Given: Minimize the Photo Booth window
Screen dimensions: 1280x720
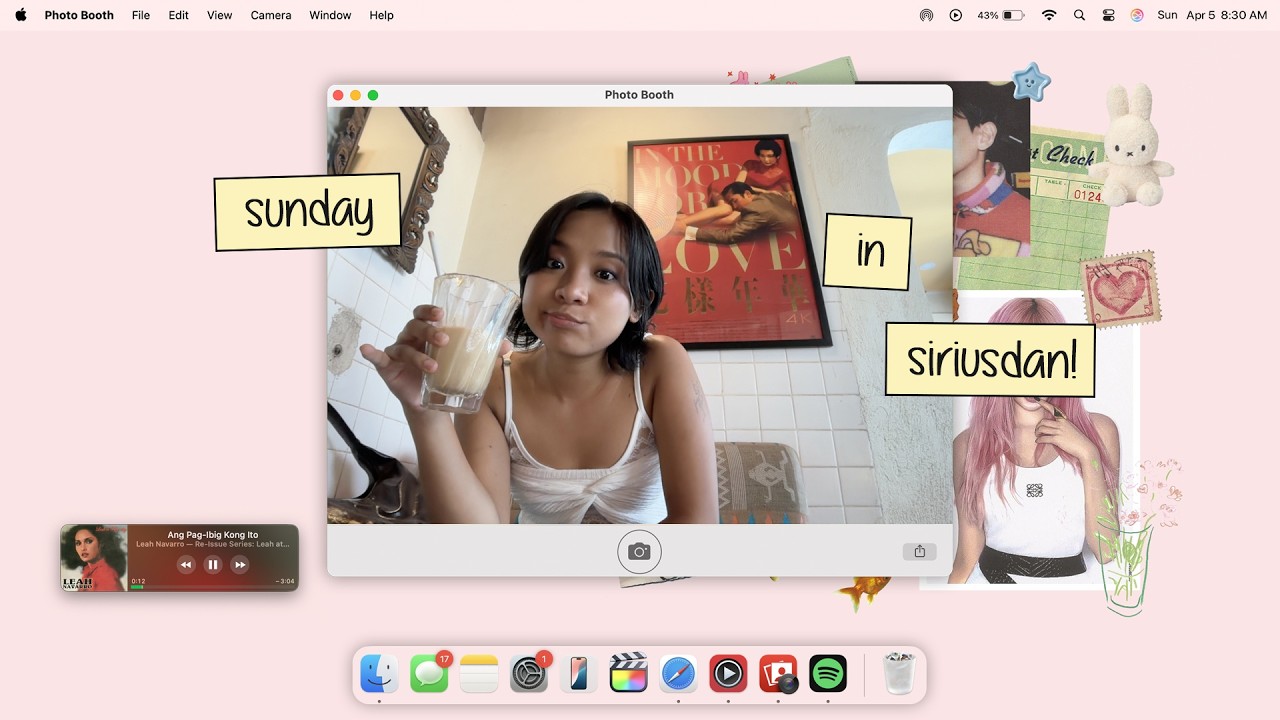Looking at the screenshot, I should tap(355, 95).
